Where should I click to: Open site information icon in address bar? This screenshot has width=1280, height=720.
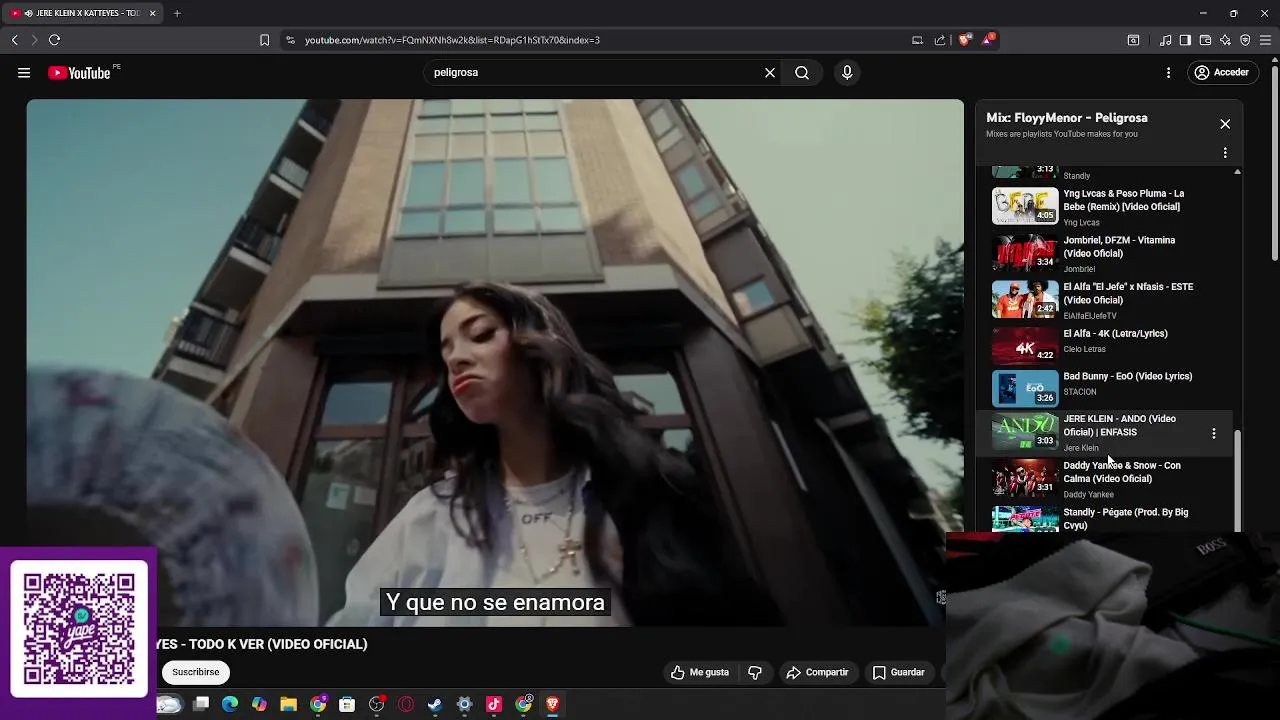(x=290, y=40)
